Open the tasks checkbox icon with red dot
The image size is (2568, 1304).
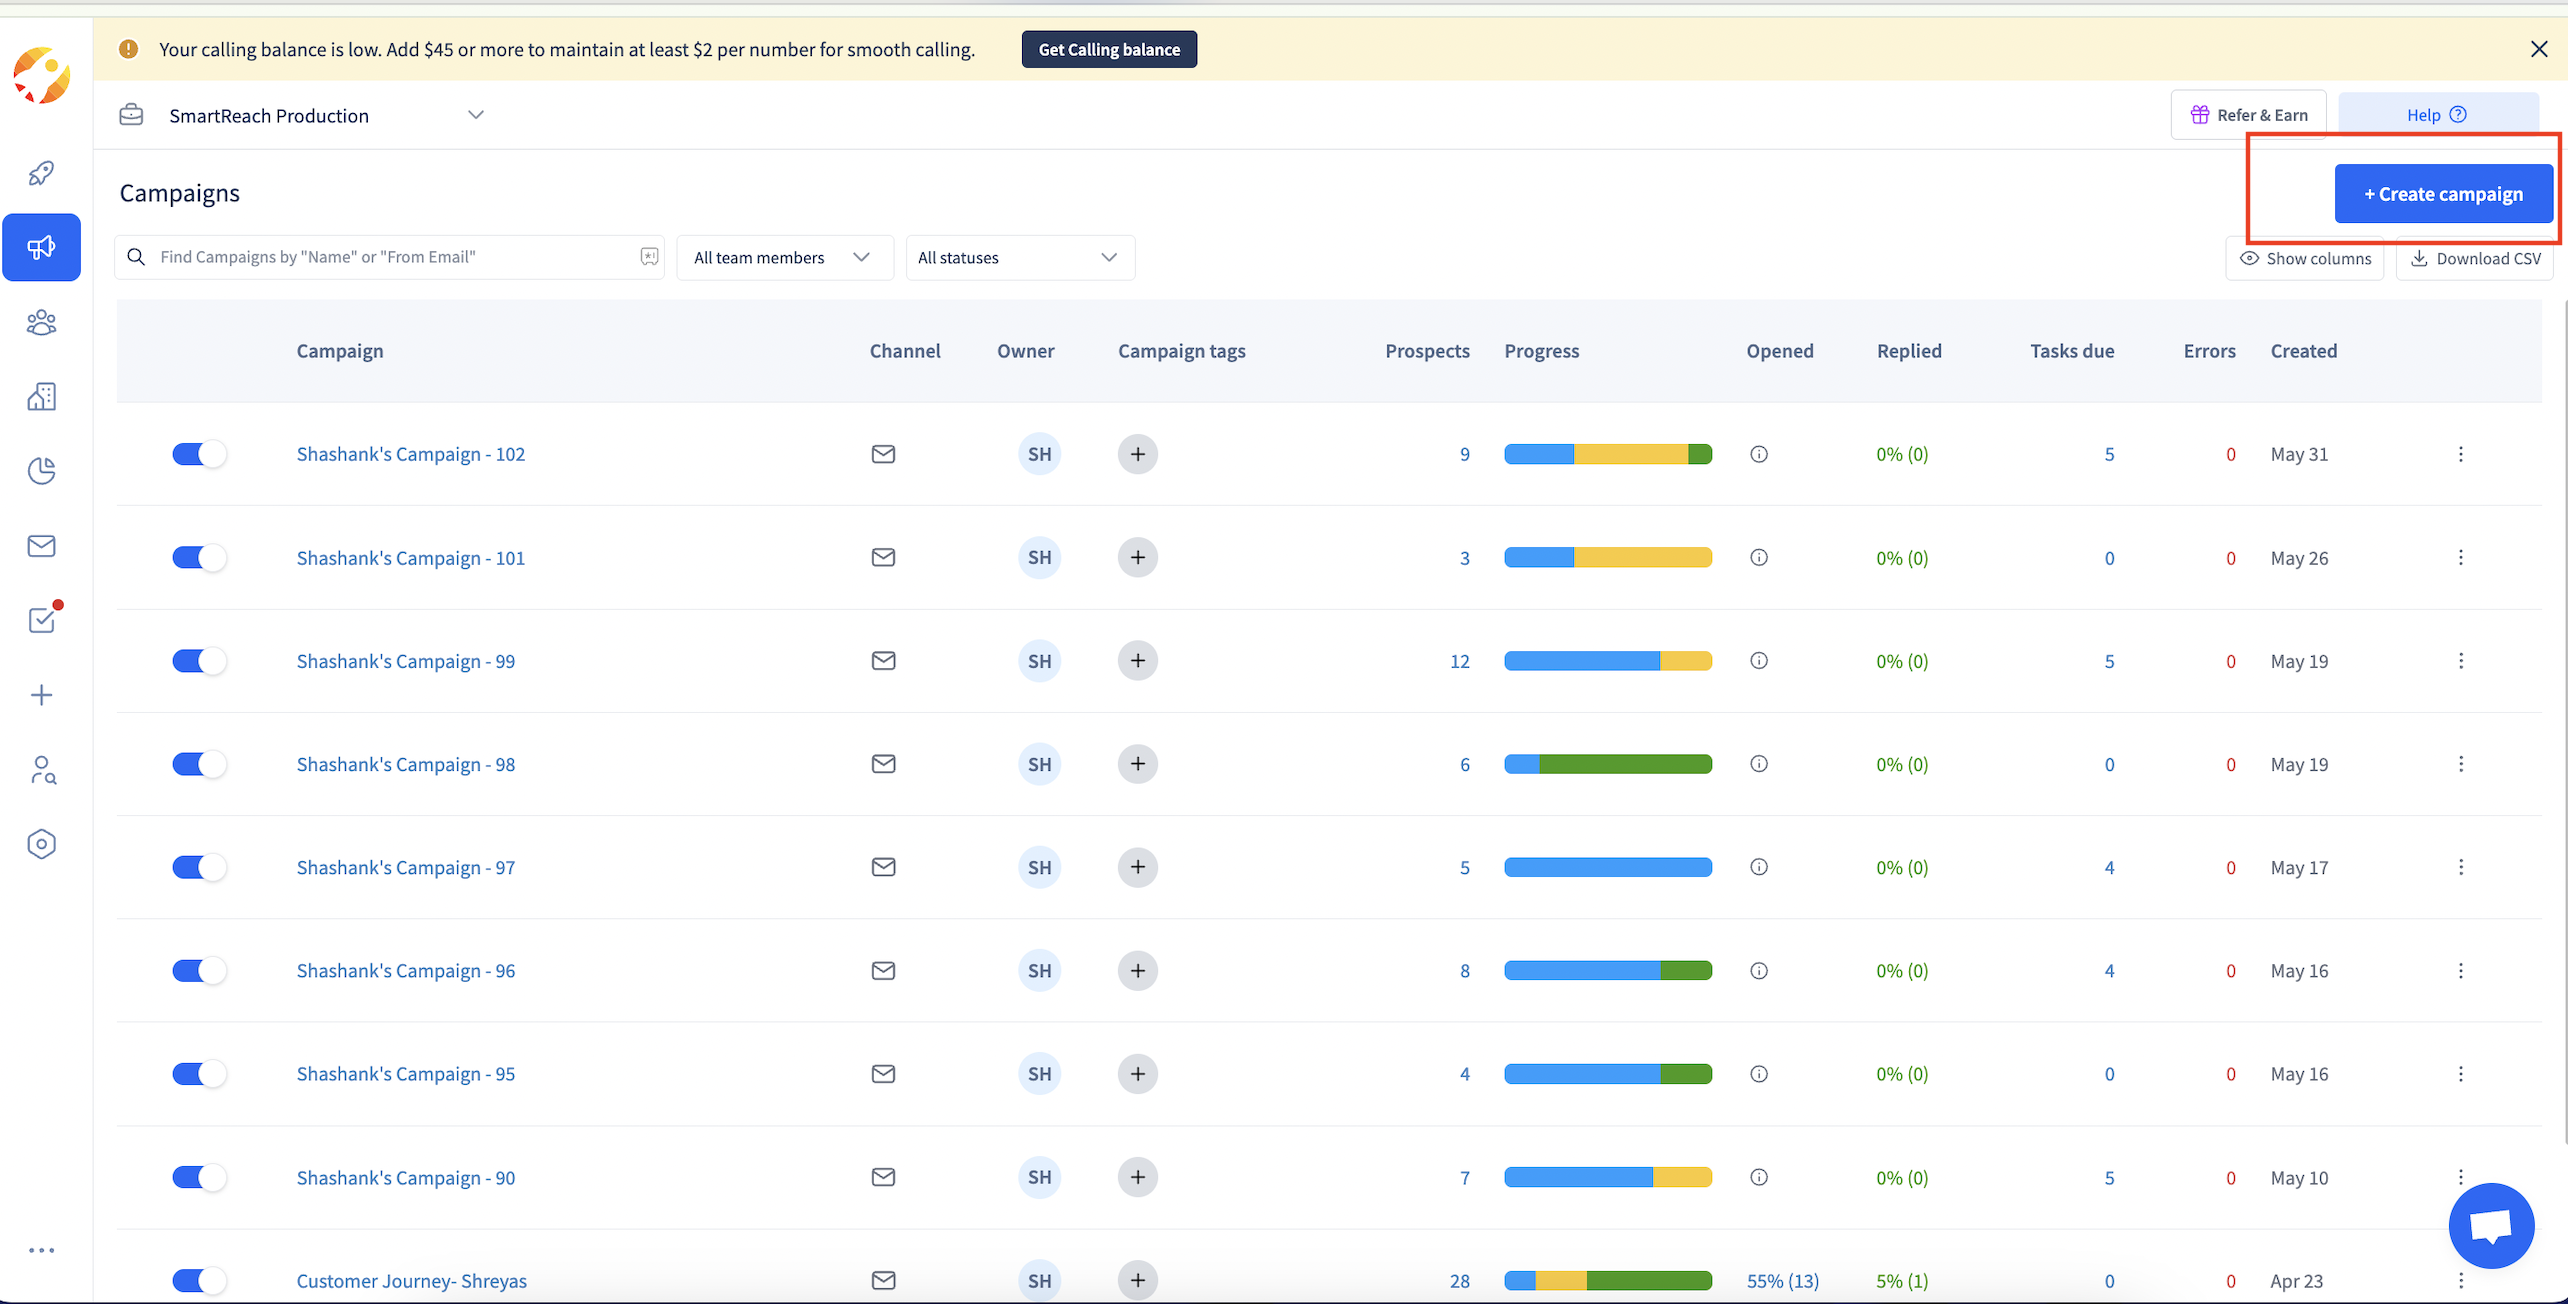coord(43,620)
